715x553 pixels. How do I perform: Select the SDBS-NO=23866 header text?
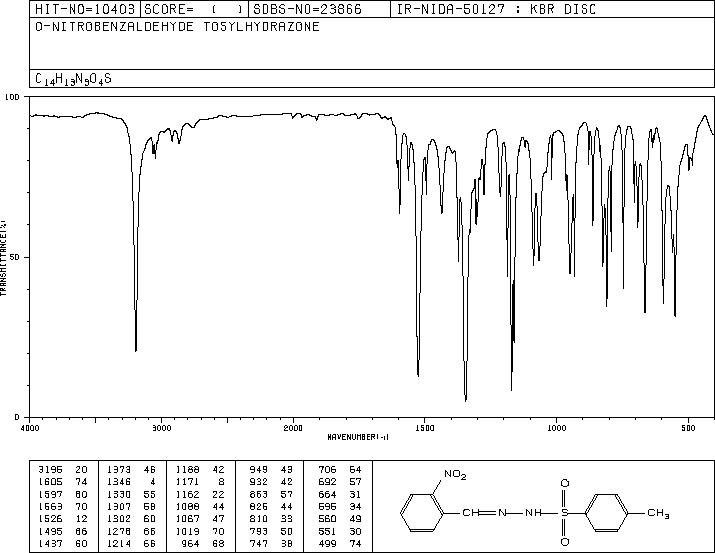pos(307,9)
